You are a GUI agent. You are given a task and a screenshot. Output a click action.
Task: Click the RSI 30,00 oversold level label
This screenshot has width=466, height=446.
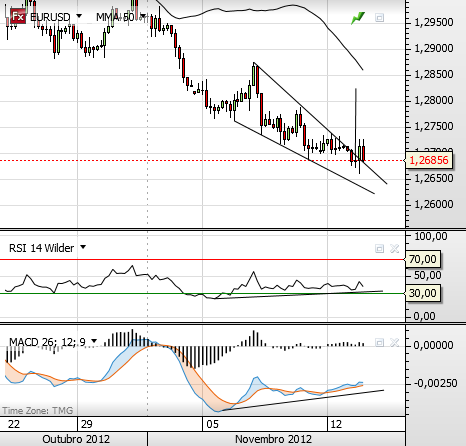423,293
